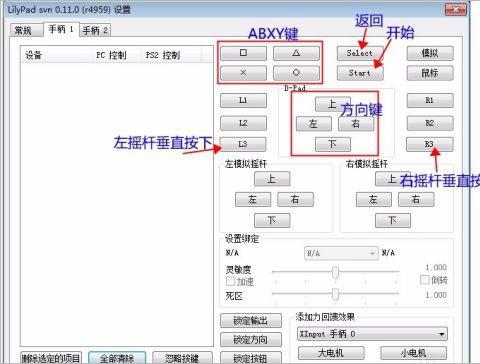Expand the XInput 手柄 0 dropdown
The width and height of the screenshot is (480, 364).
(372, 334)
